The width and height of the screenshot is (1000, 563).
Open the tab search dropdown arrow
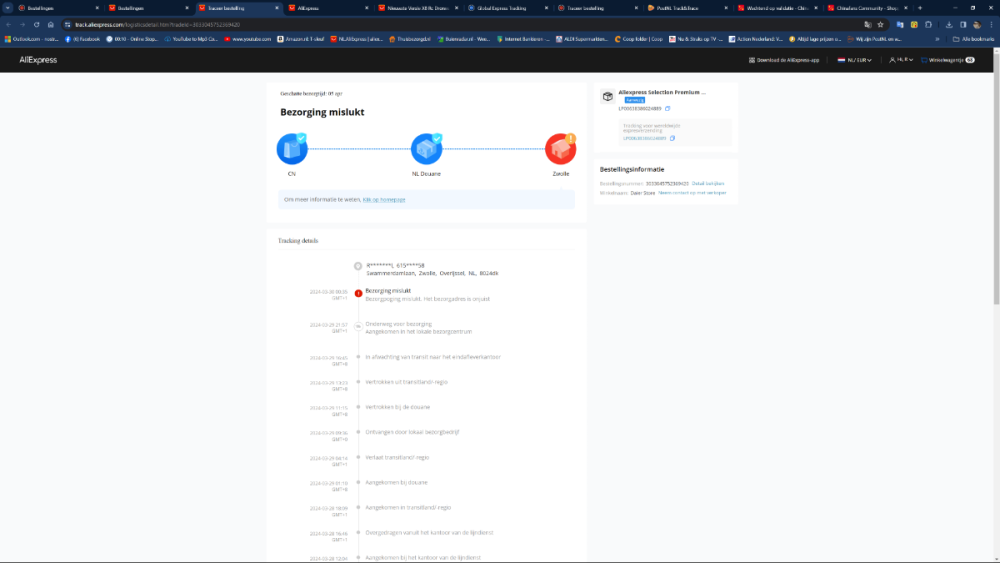[x=8, y=7]
